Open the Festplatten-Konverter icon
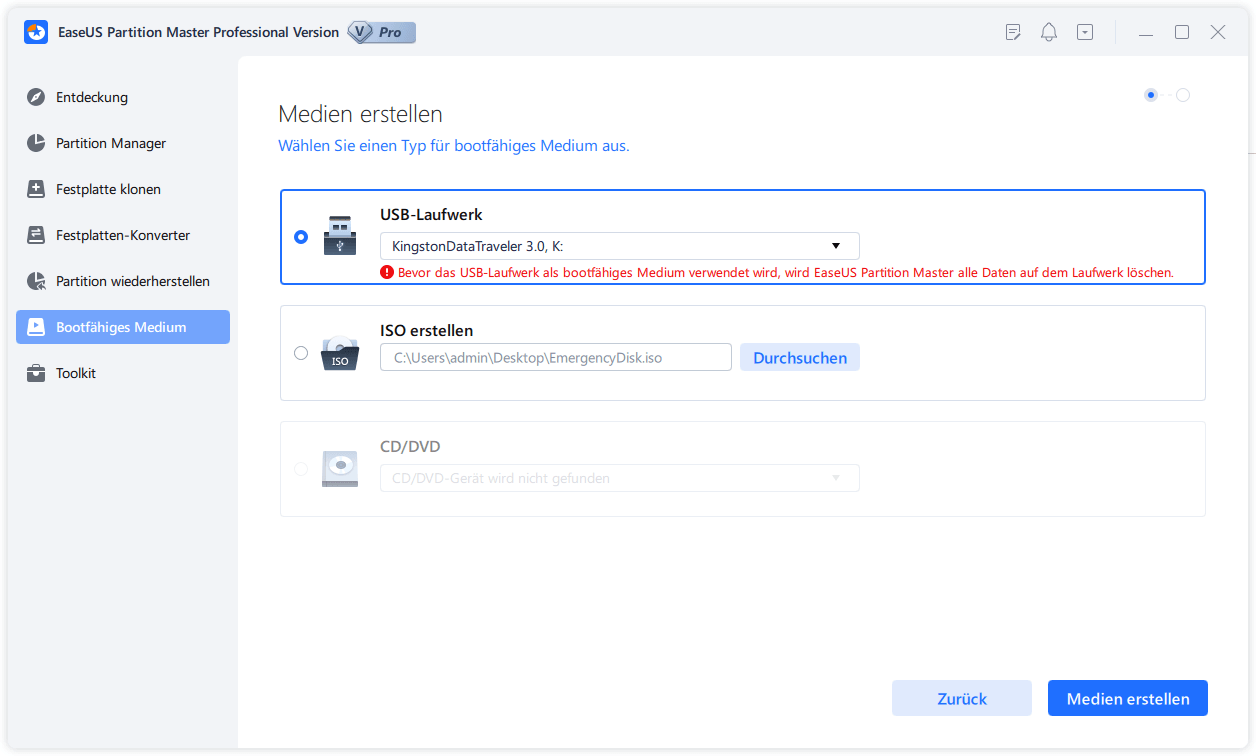The image size is (1256, 756). coord(36,235)
